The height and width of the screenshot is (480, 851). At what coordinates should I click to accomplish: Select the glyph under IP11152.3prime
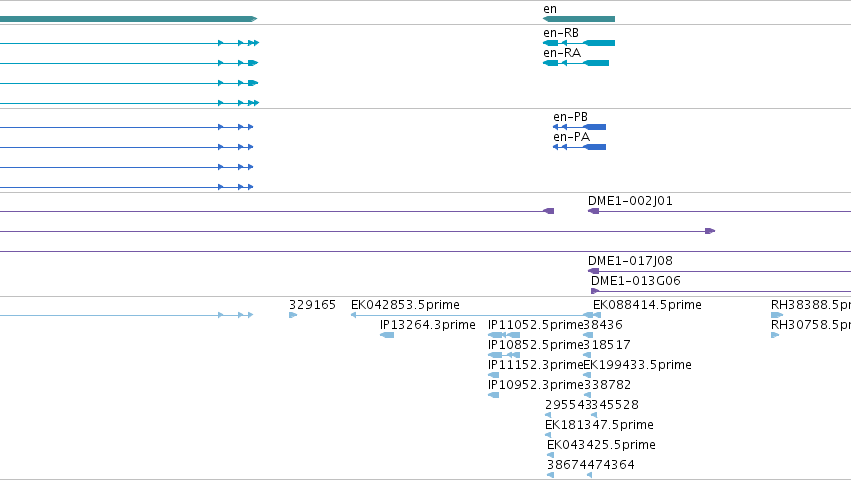coord(493,375)
